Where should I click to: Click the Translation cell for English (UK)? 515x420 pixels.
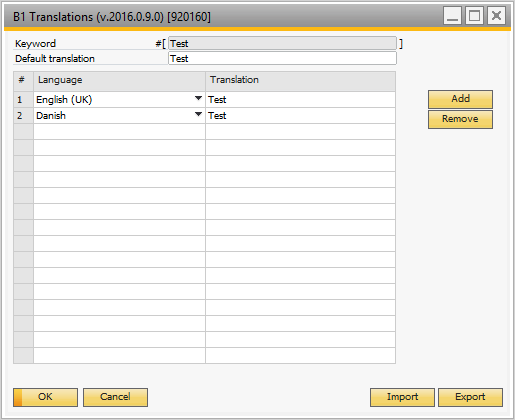point(300,99)
